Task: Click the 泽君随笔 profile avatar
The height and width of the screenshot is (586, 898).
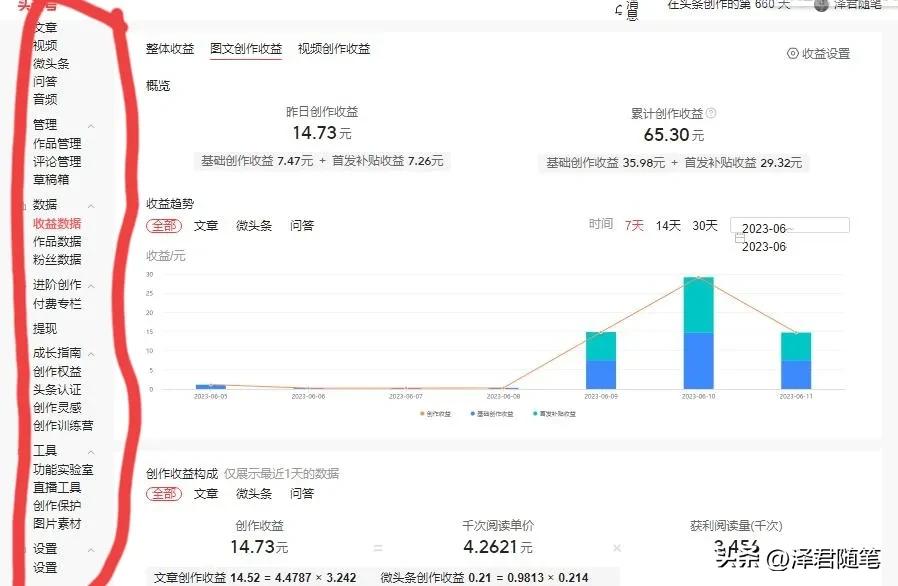Action: (x=822, y=5)
